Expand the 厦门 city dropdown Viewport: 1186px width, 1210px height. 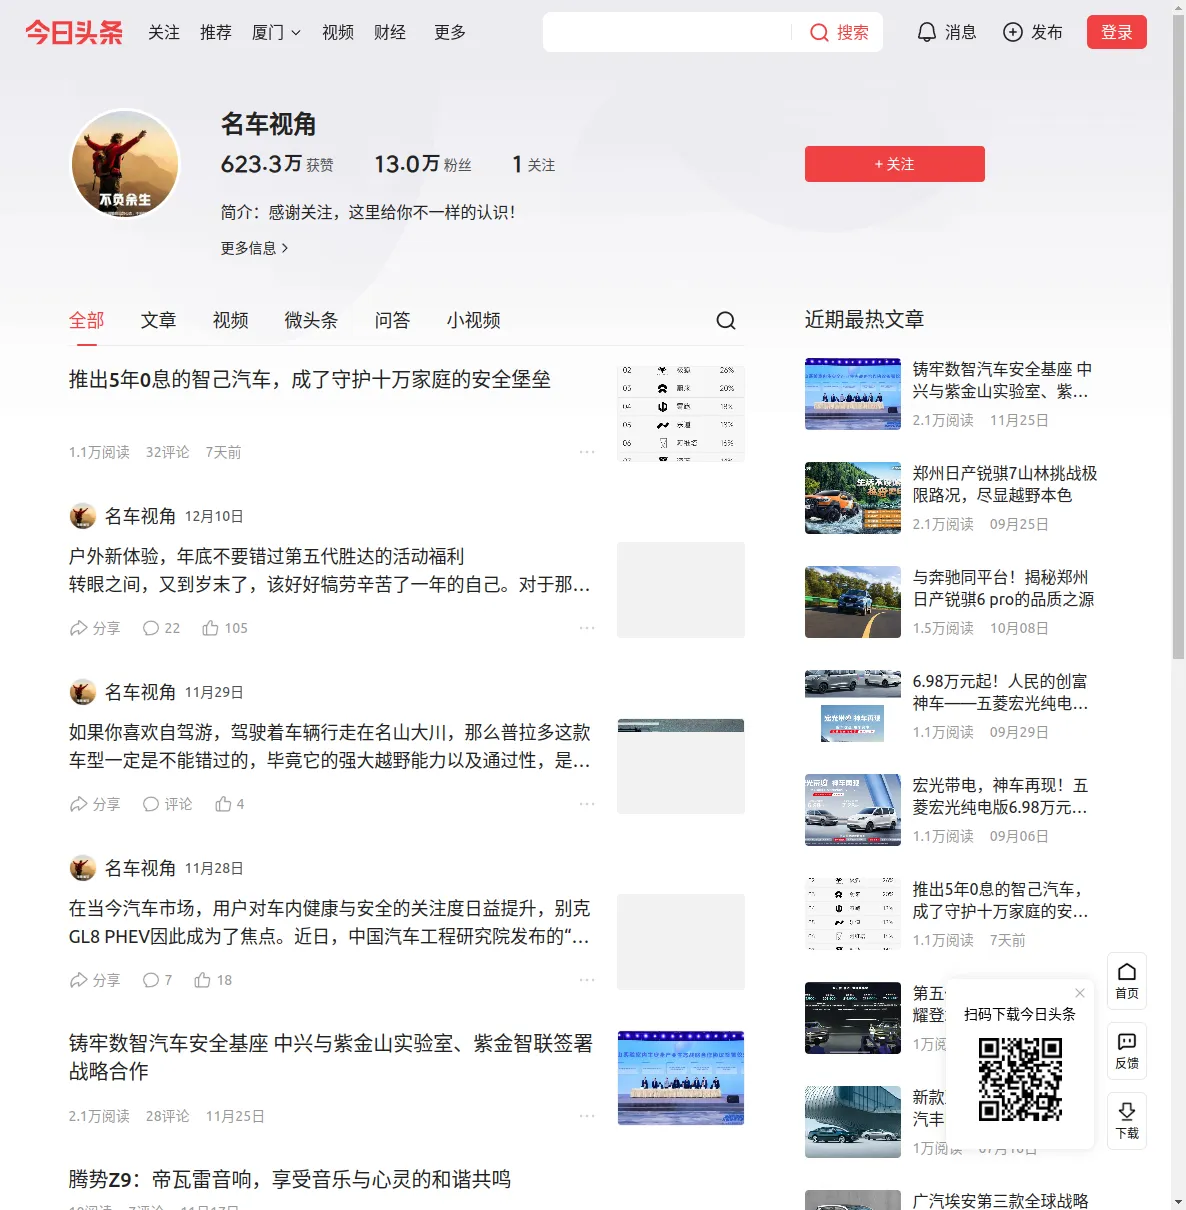click(x=276, y=32)
